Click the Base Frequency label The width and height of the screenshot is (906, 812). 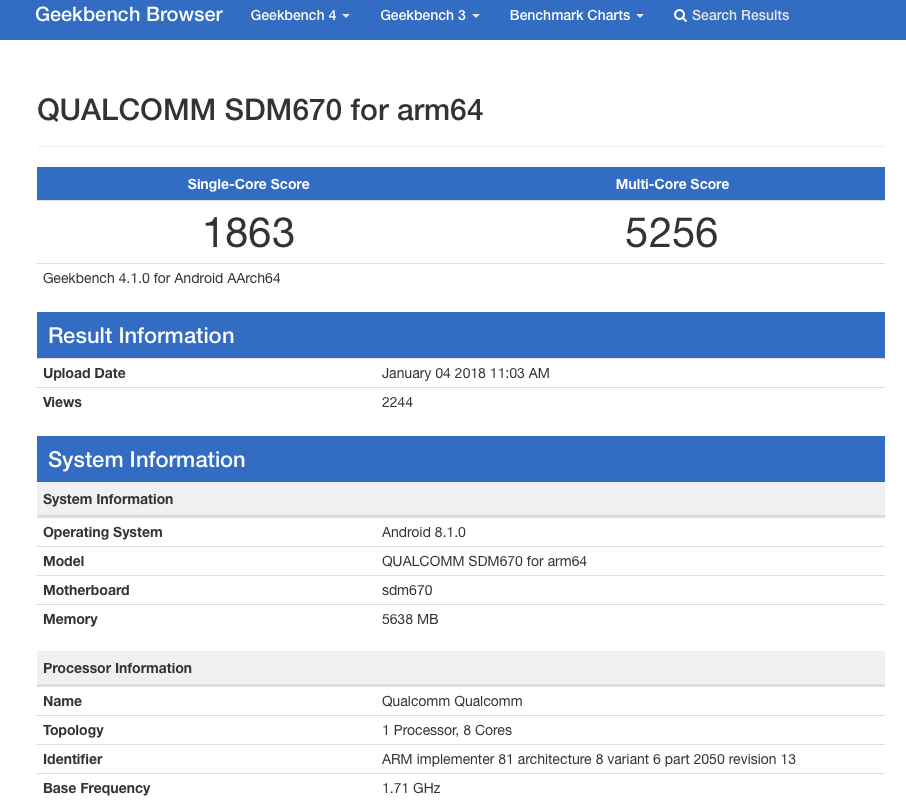tap(96, 788)
